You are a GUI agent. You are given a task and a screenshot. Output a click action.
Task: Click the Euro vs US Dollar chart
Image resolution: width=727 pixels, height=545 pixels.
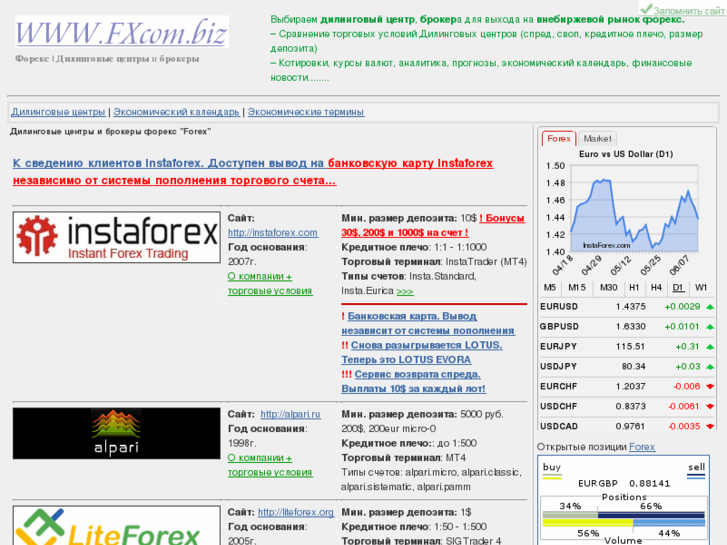(625, 213)
